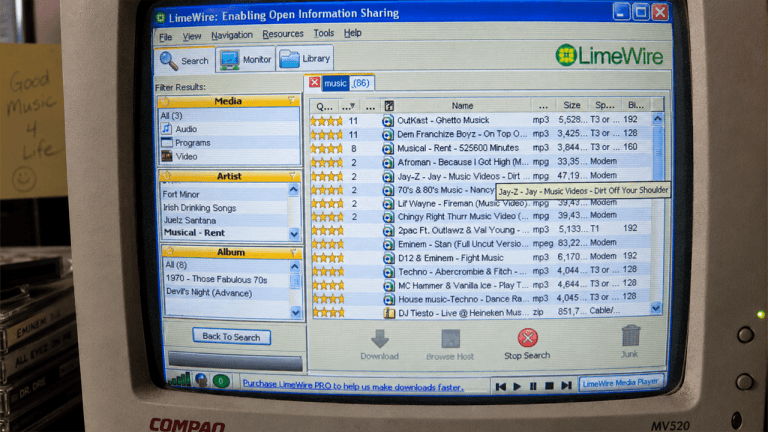Click the file type icon column header
The height and width of the screenshot is (432, 768).
(389, 106)
